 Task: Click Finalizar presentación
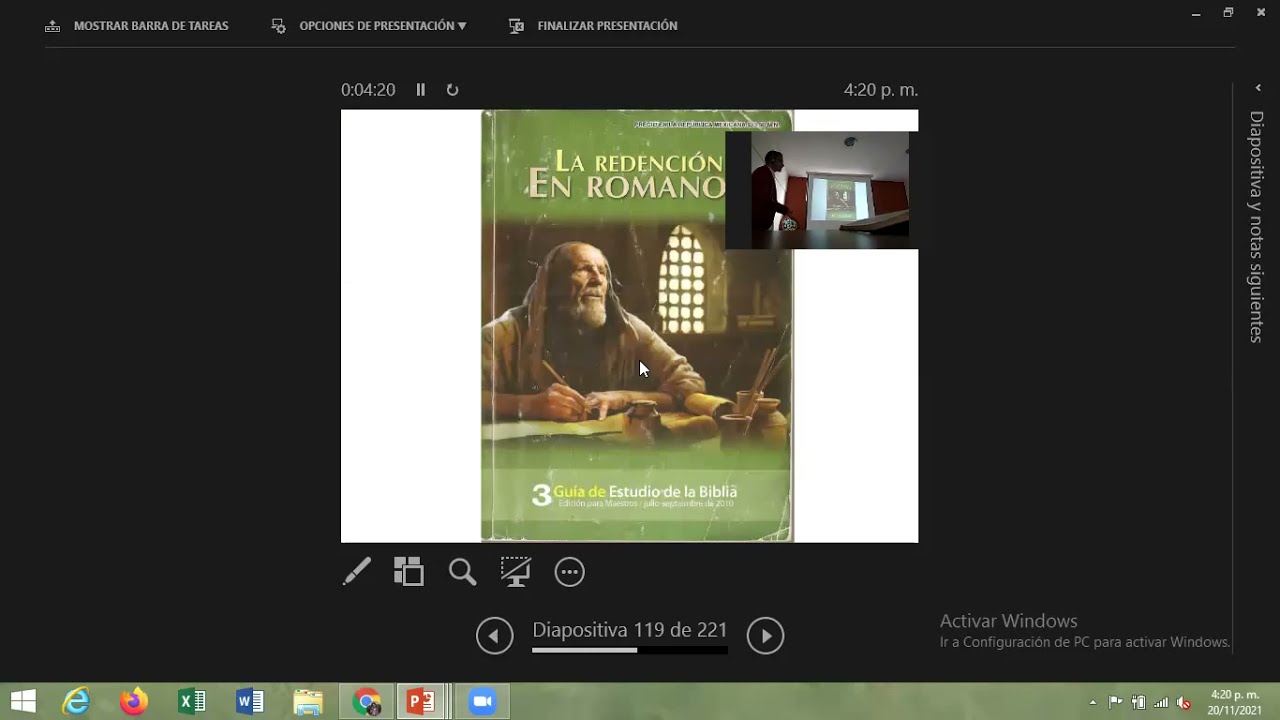pyautogui.click(x=593, y=26)
